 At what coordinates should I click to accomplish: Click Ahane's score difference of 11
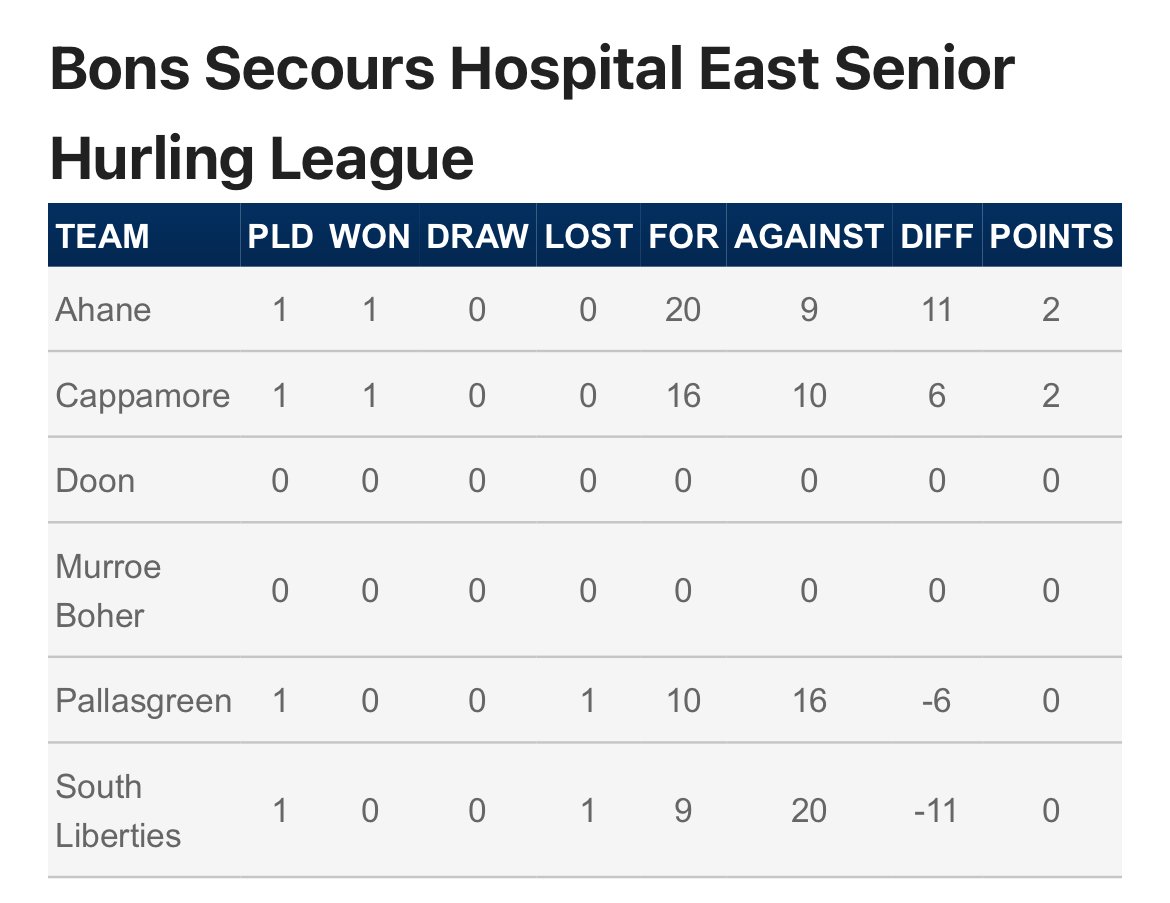point(936,310)
